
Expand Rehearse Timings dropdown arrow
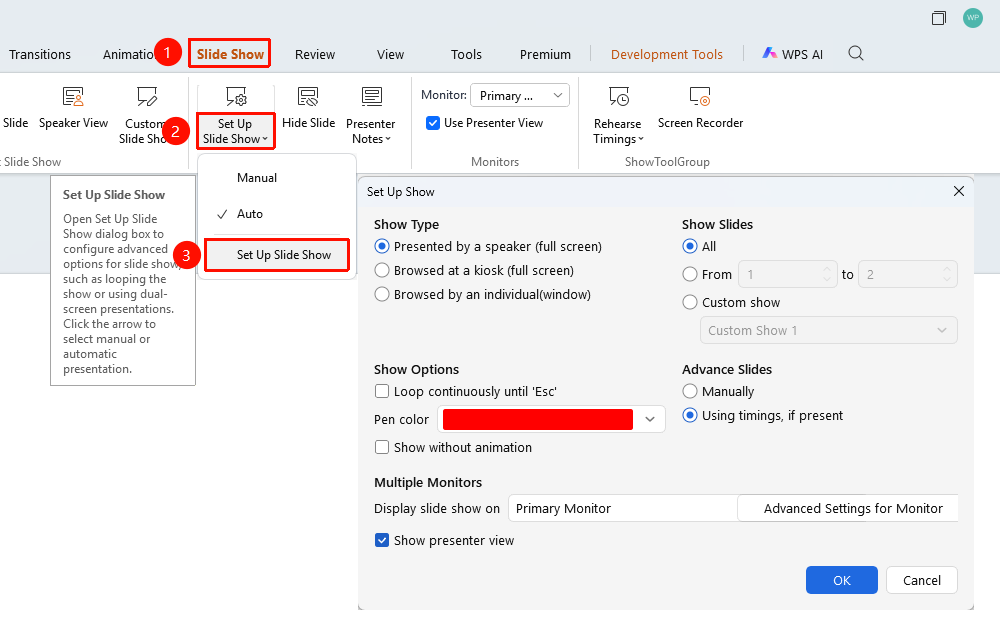641,139
